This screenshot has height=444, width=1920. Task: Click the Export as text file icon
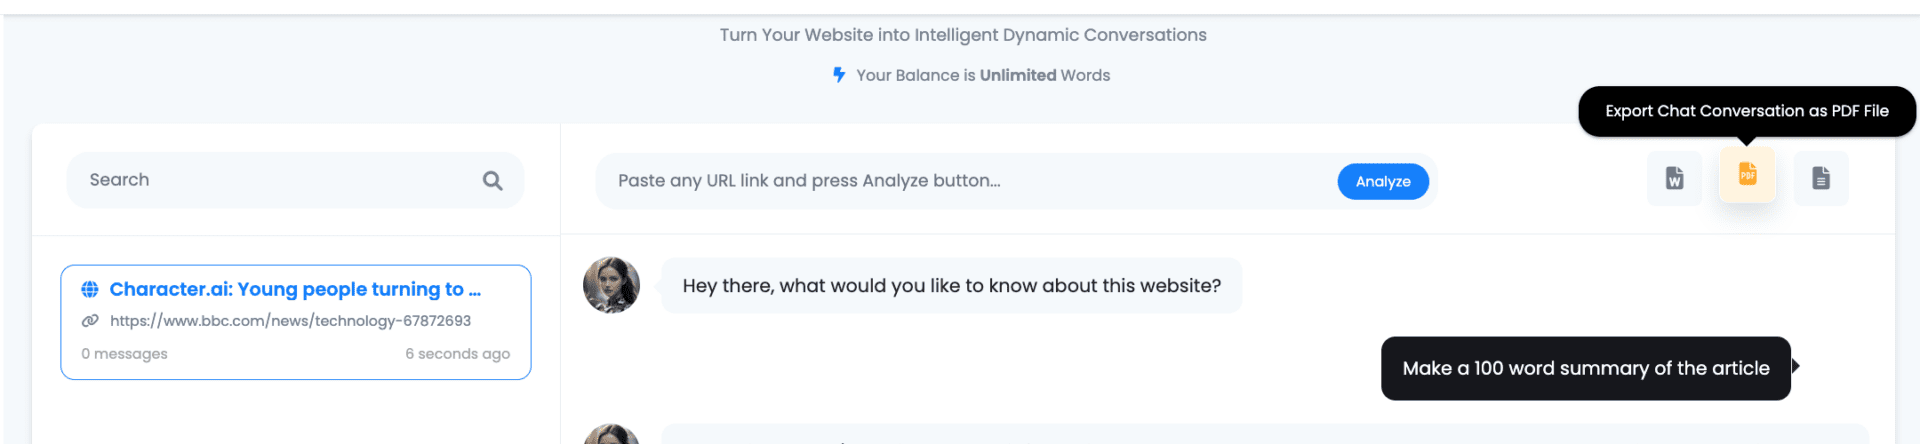[1821, 178]
